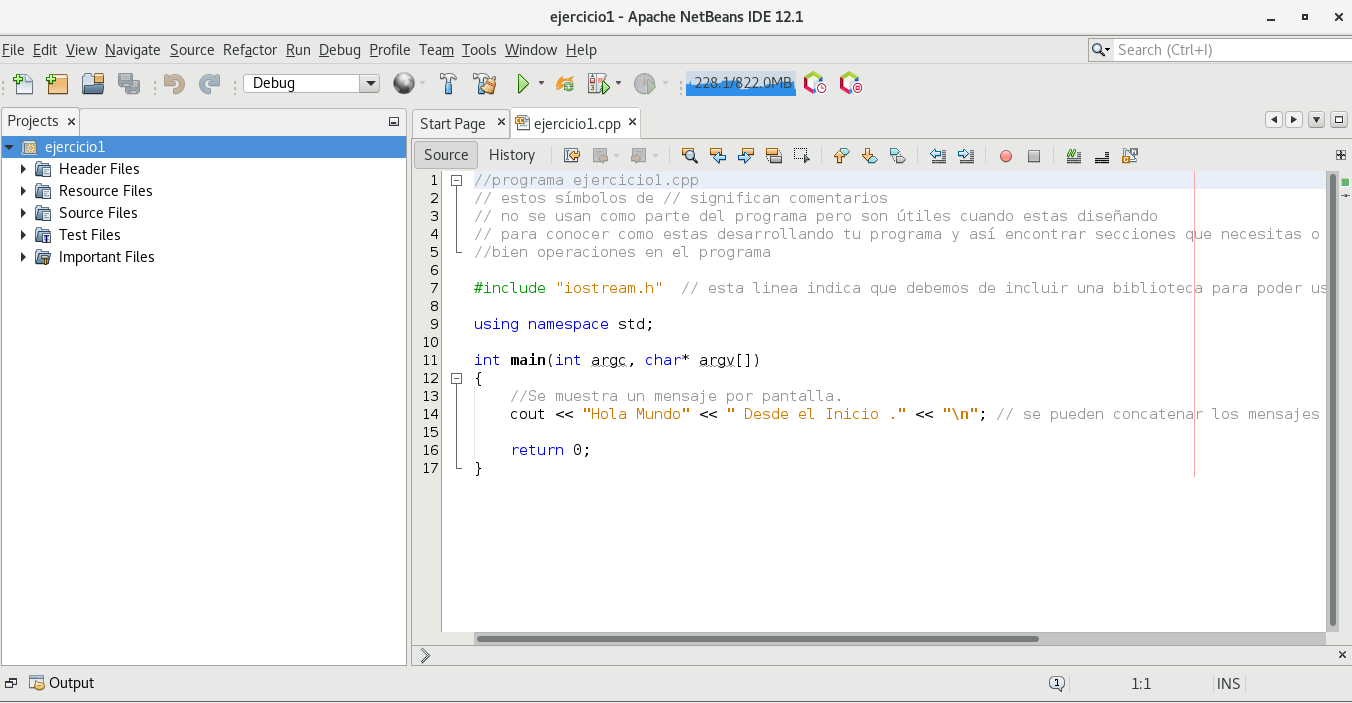Click the memory usage bar to collect garbage
Image resolution: width=1352 pixels, height=703 pixels.
[x=740, y=84]
